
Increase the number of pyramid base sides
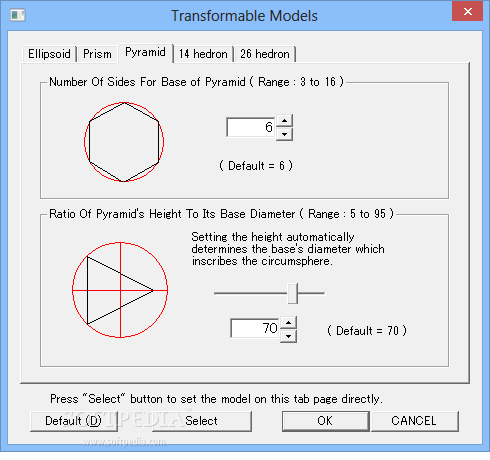pyautogui.click(x=284, y=120)
